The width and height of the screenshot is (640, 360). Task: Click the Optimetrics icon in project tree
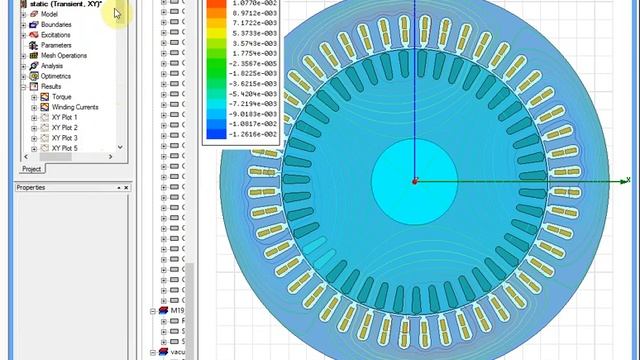34,76
